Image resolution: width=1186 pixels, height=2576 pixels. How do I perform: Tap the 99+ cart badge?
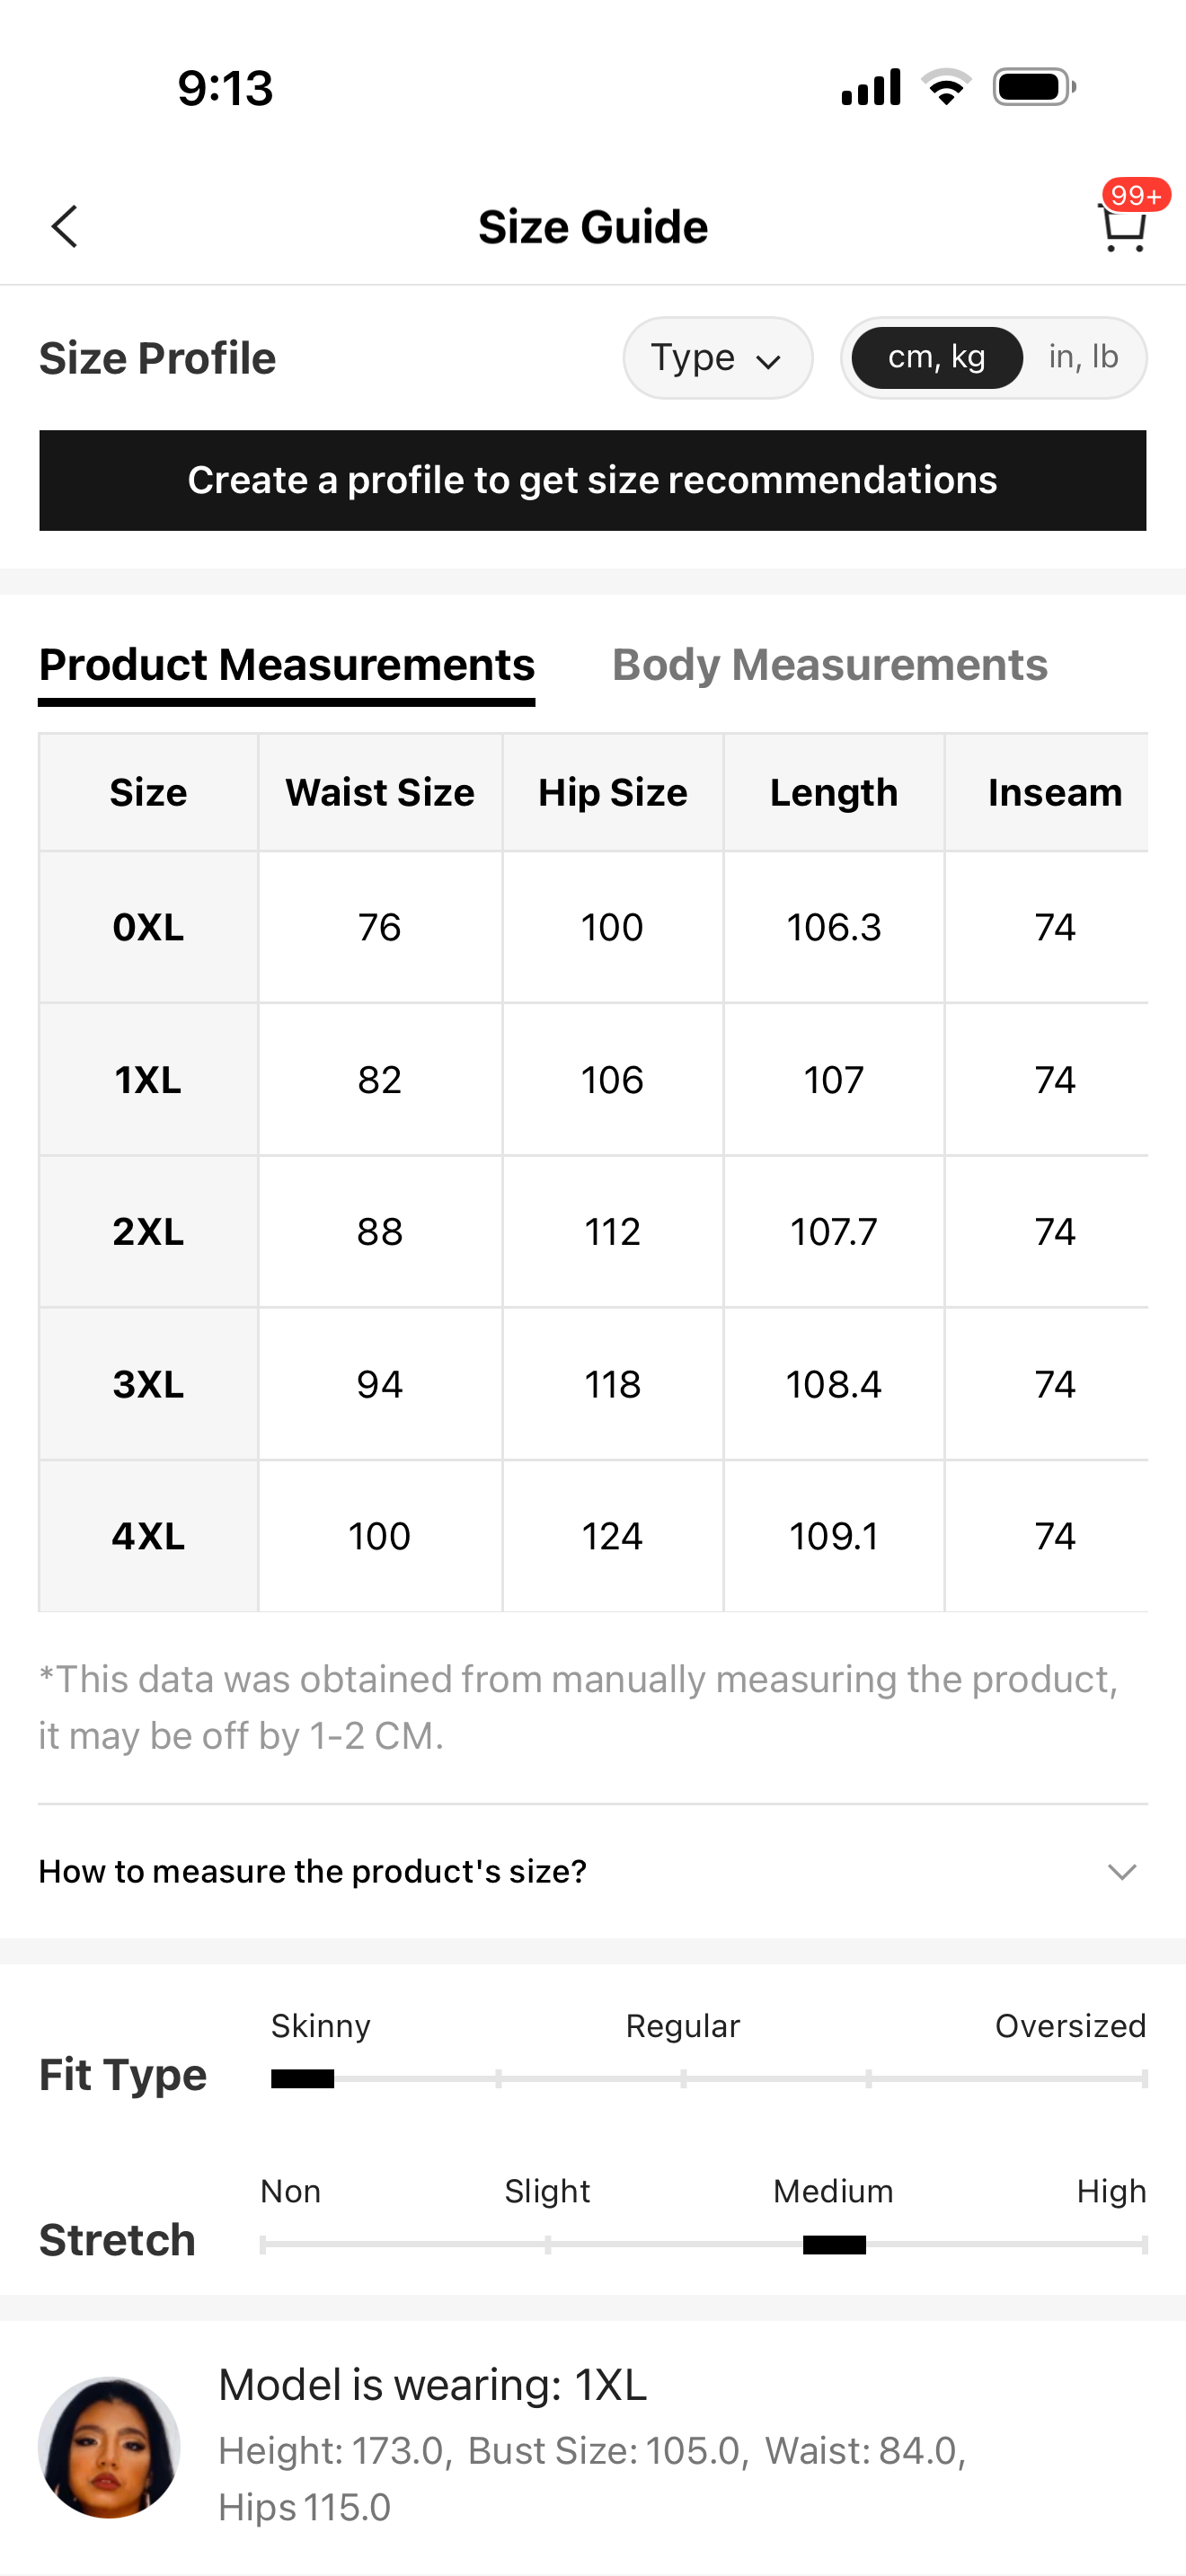pyautogui.click(x=1136, y=194)
